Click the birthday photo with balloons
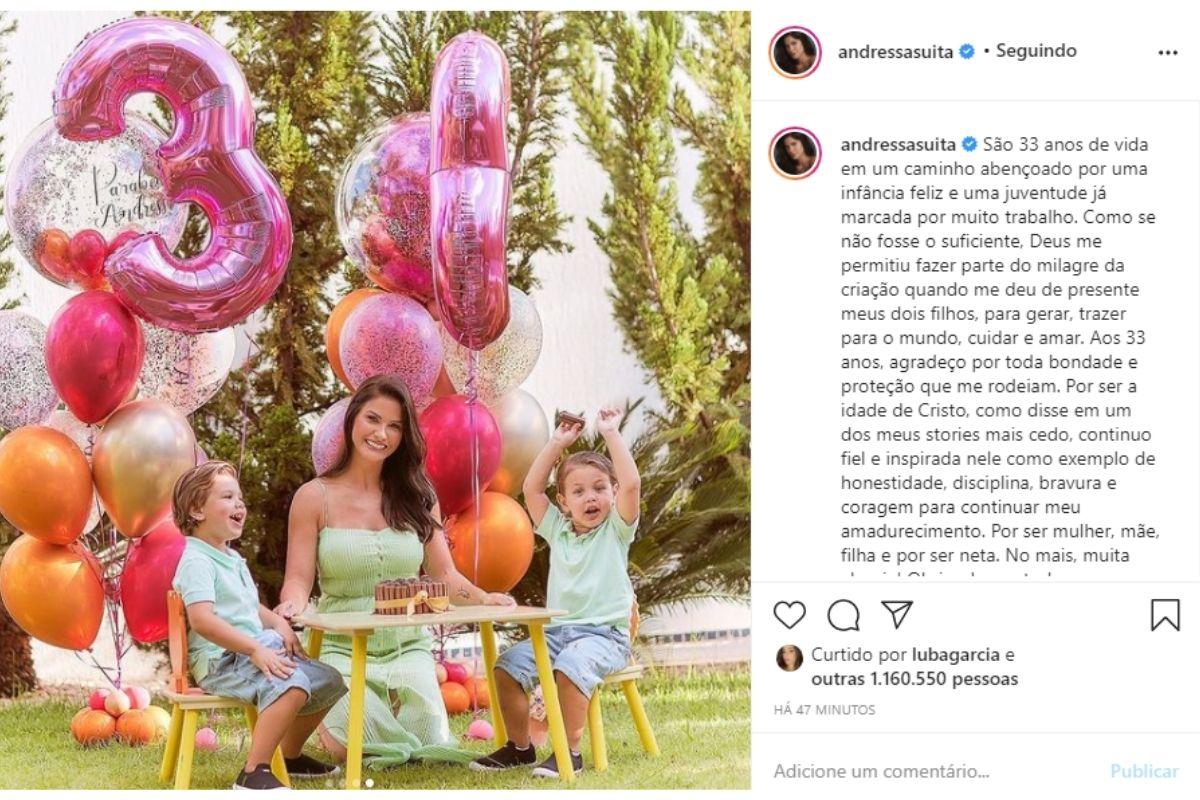Screen dimensions: 1200x800 [x=375, y=400]
